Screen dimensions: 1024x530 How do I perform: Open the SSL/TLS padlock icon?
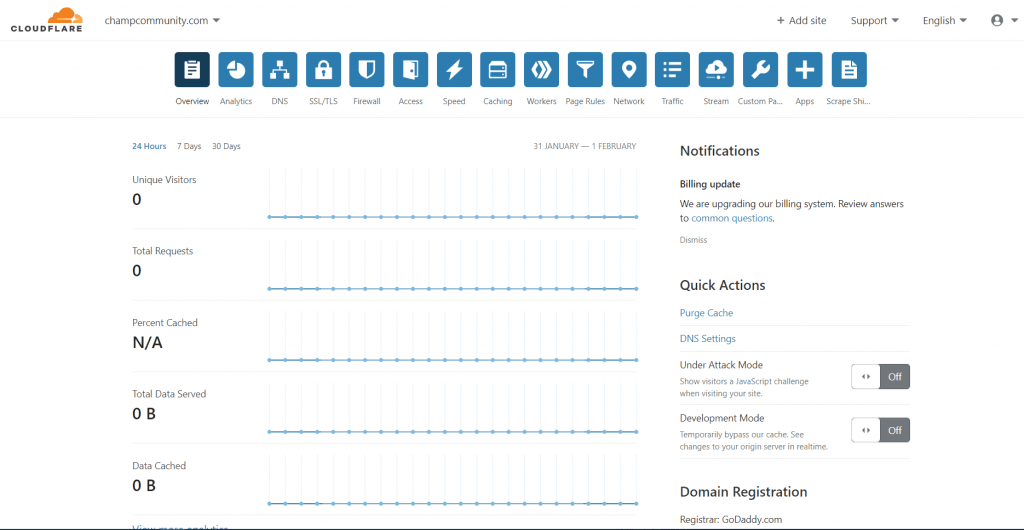(323, 70)
